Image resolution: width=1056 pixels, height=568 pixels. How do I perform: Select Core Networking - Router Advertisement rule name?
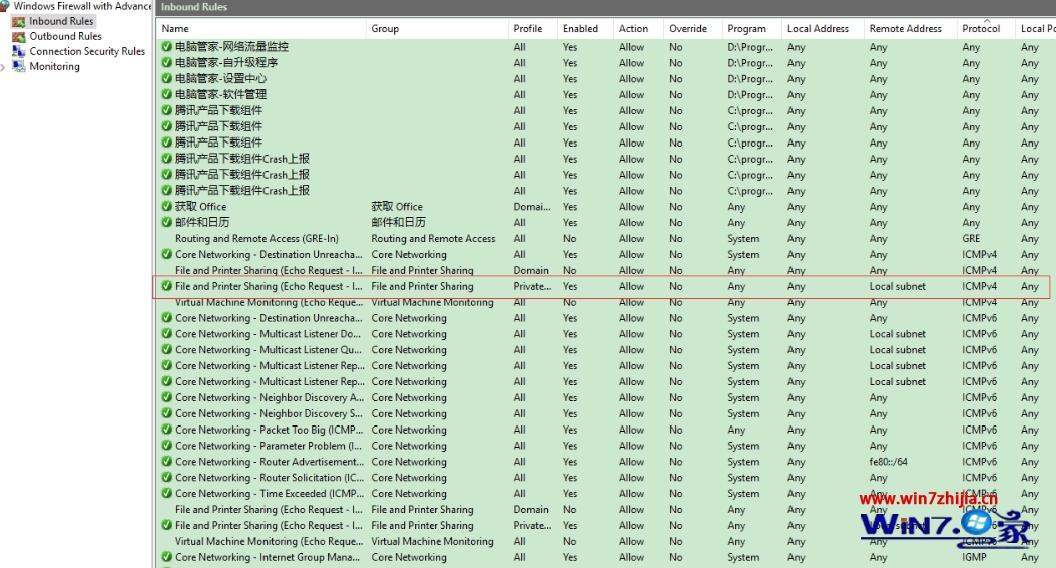(x=269, y=462)
